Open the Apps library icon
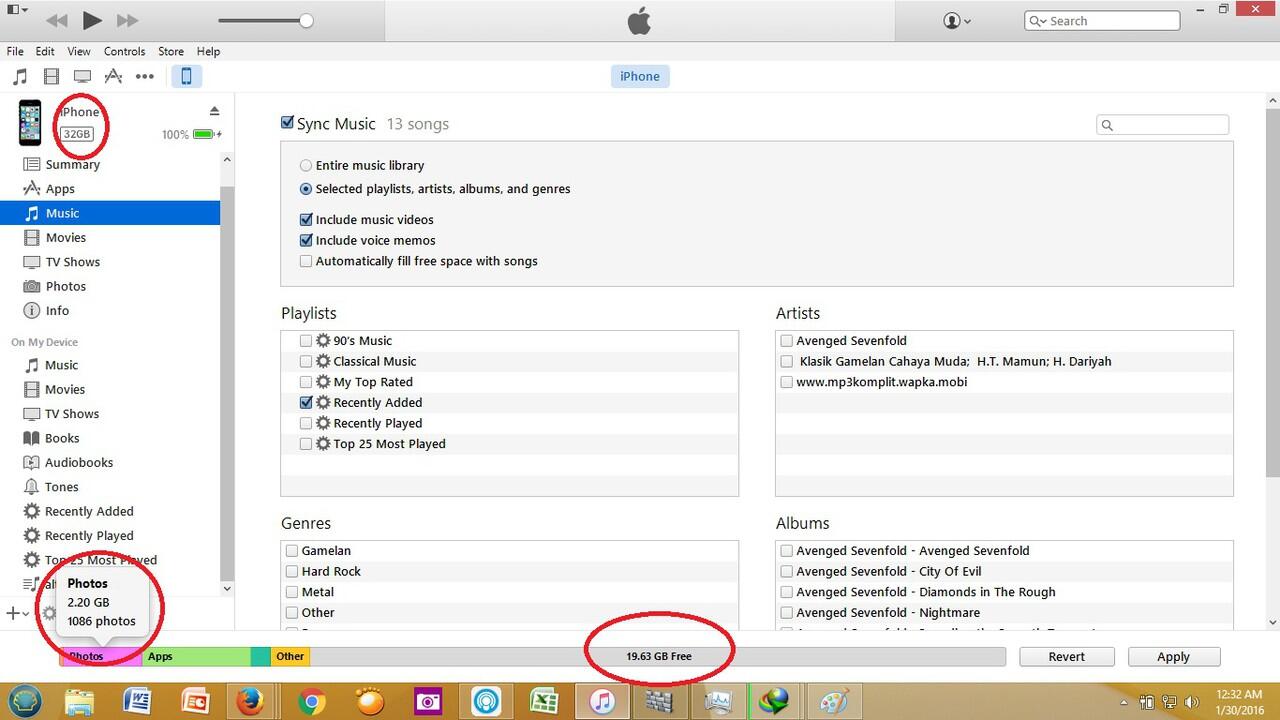Screen dimensions: 1280x720 [114, 76]
